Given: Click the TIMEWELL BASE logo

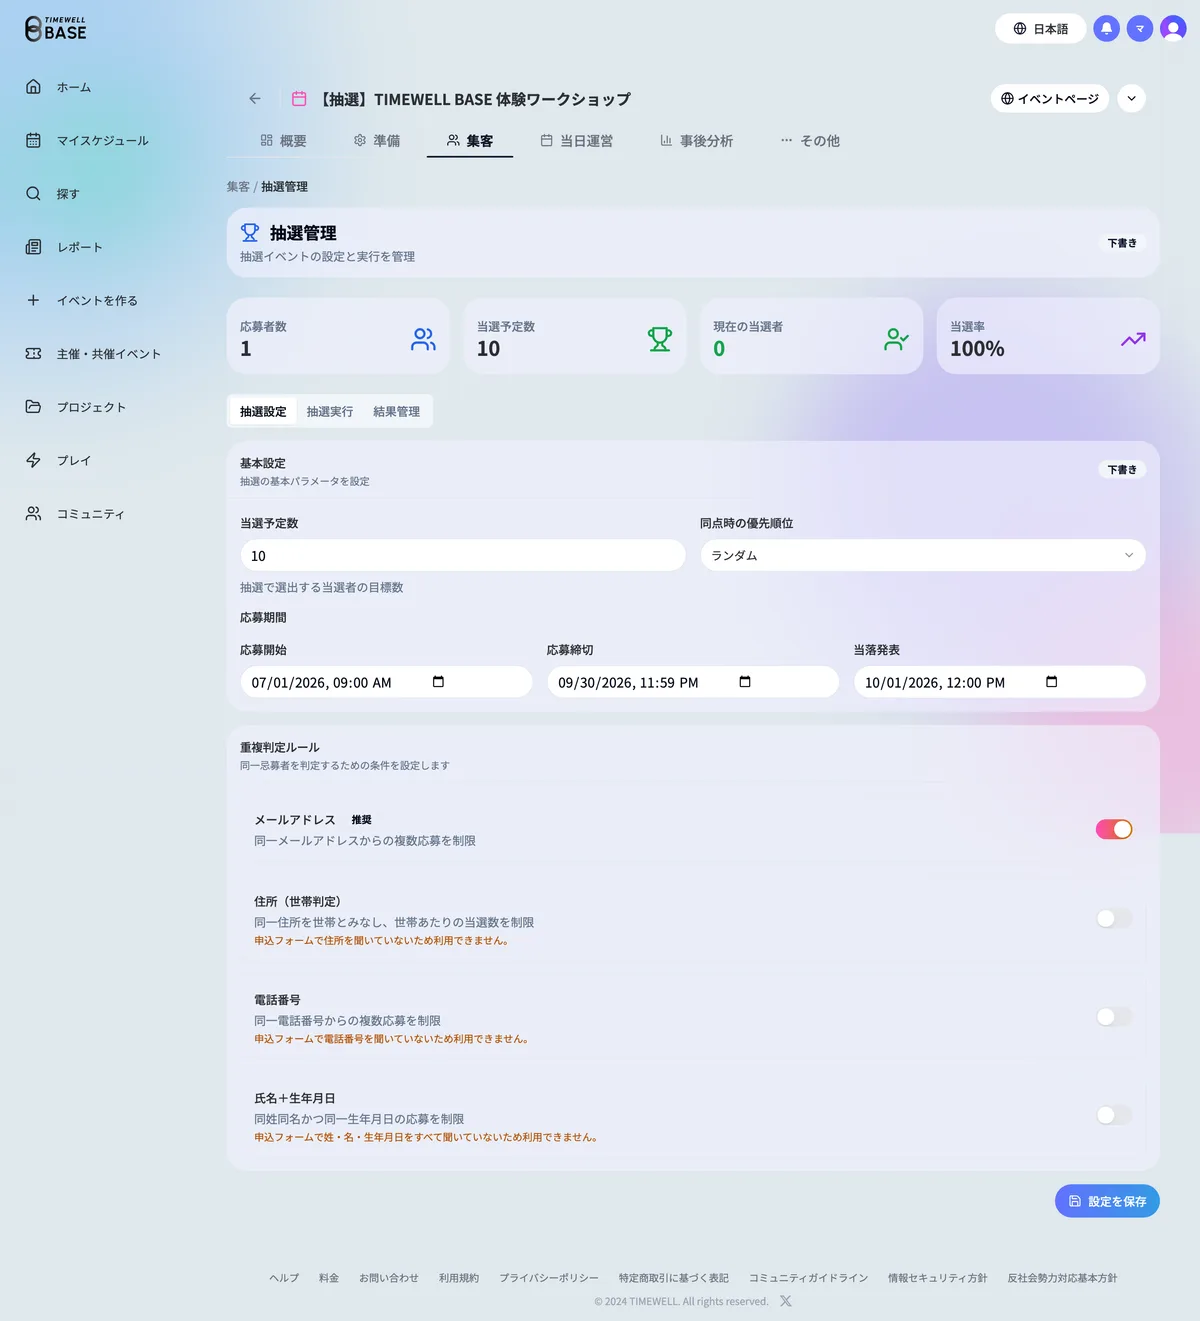Looking at the screenshot, I should click(56, 29).
